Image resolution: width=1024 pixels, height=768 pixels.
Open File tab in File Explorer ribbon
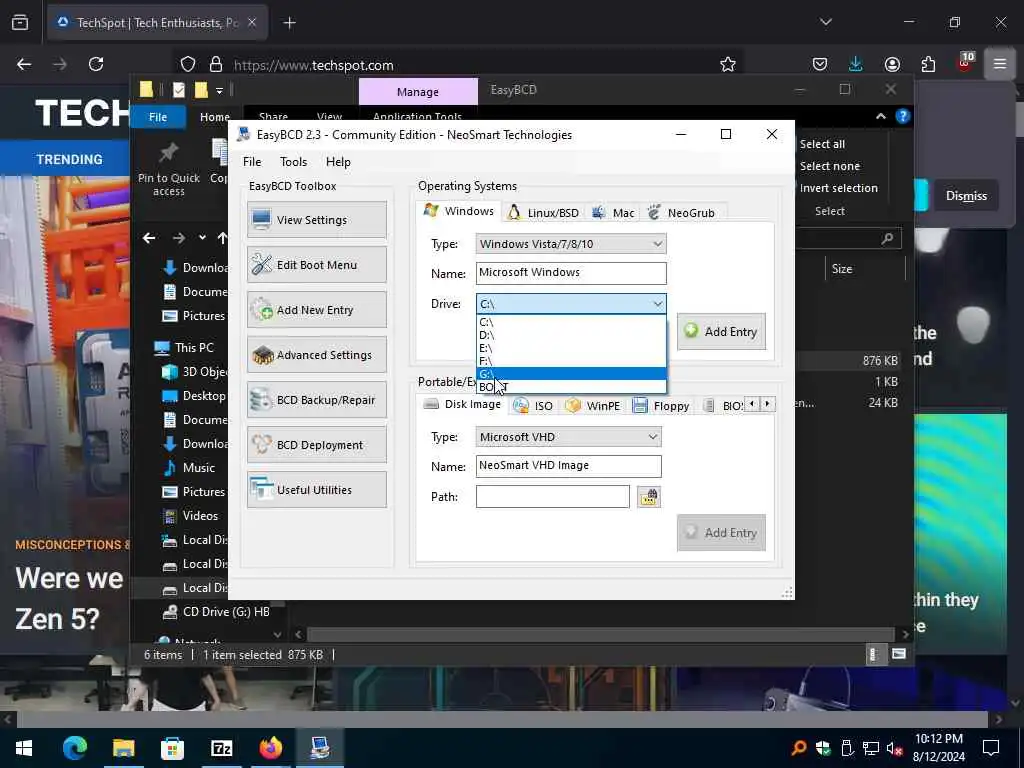pos(158,118)
